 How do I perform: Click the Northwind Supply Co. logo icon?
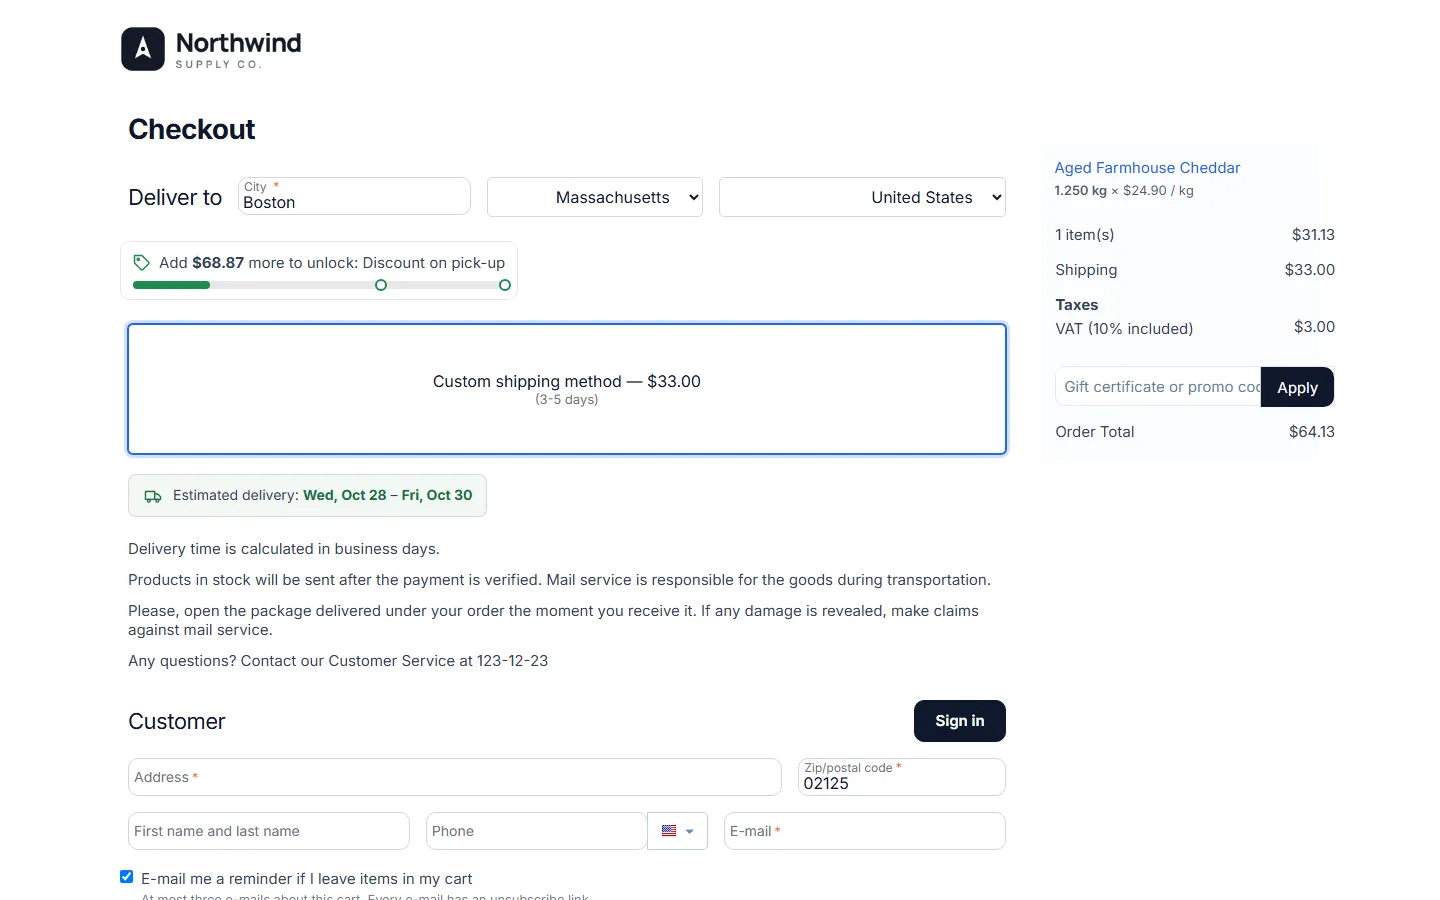coord(143,49)
